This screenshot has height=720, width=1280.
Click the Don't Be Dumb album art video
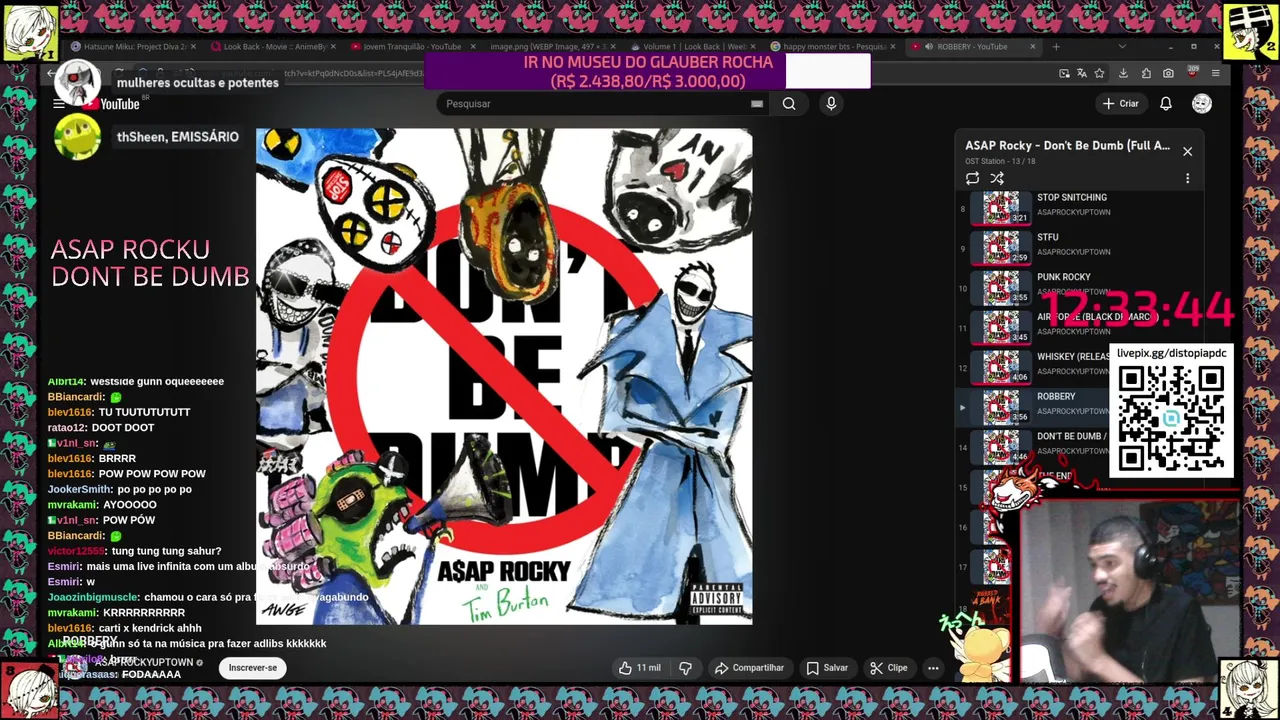coord(504,376)
